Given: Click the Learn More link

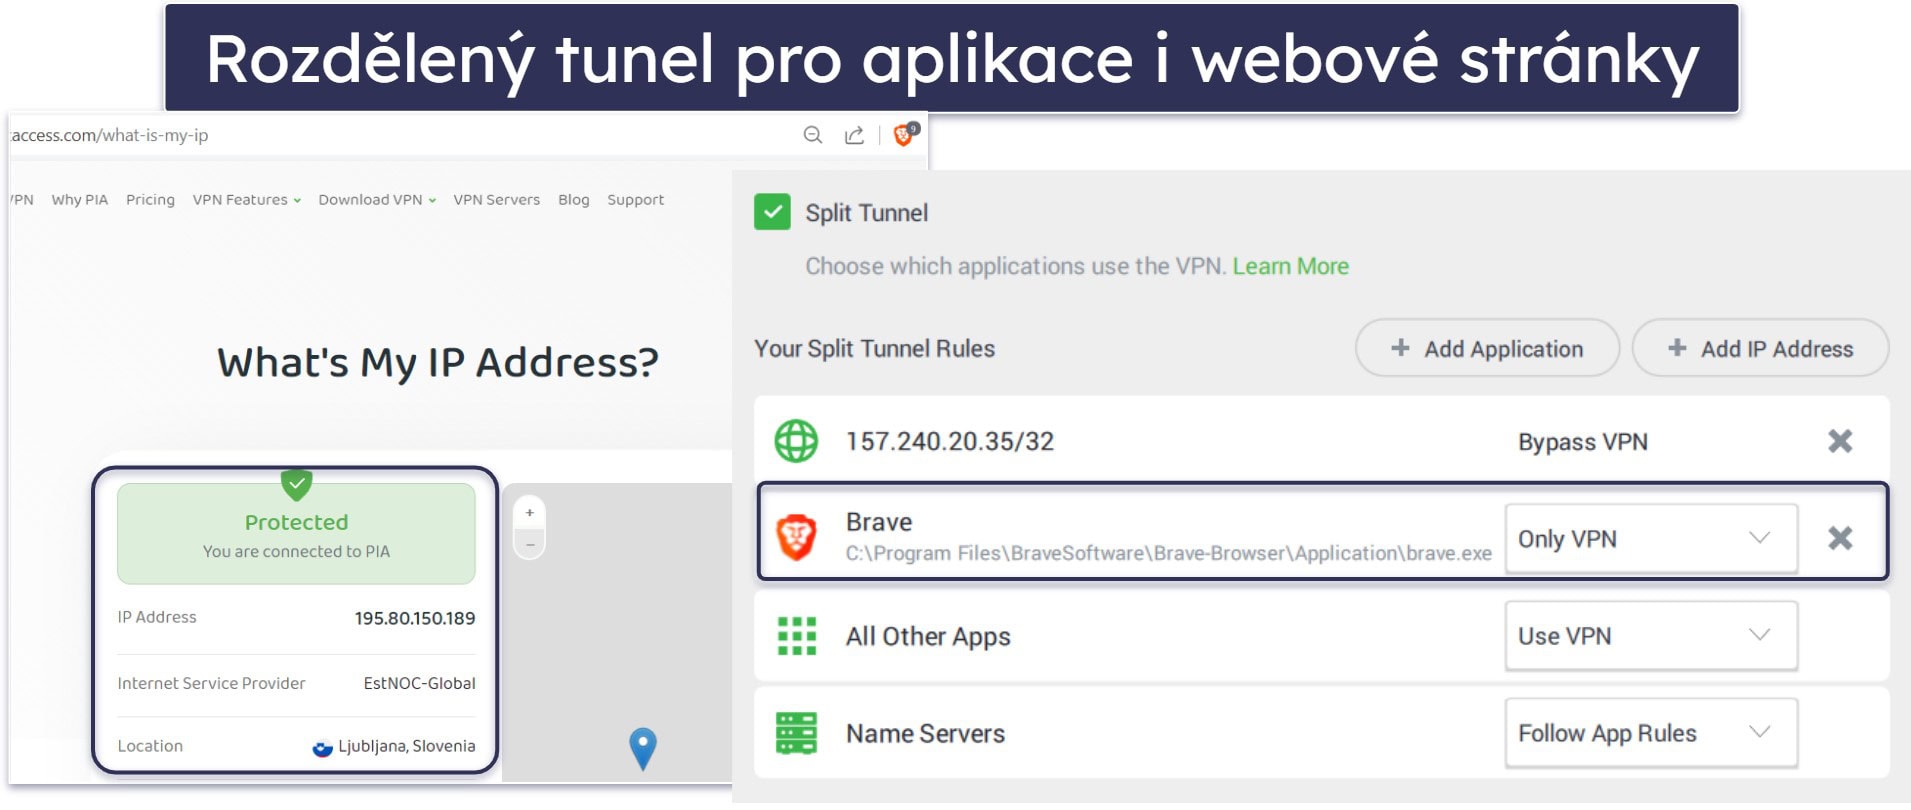Looking at the screenshot, I should pyautogui.click(x=1290, y=266).
